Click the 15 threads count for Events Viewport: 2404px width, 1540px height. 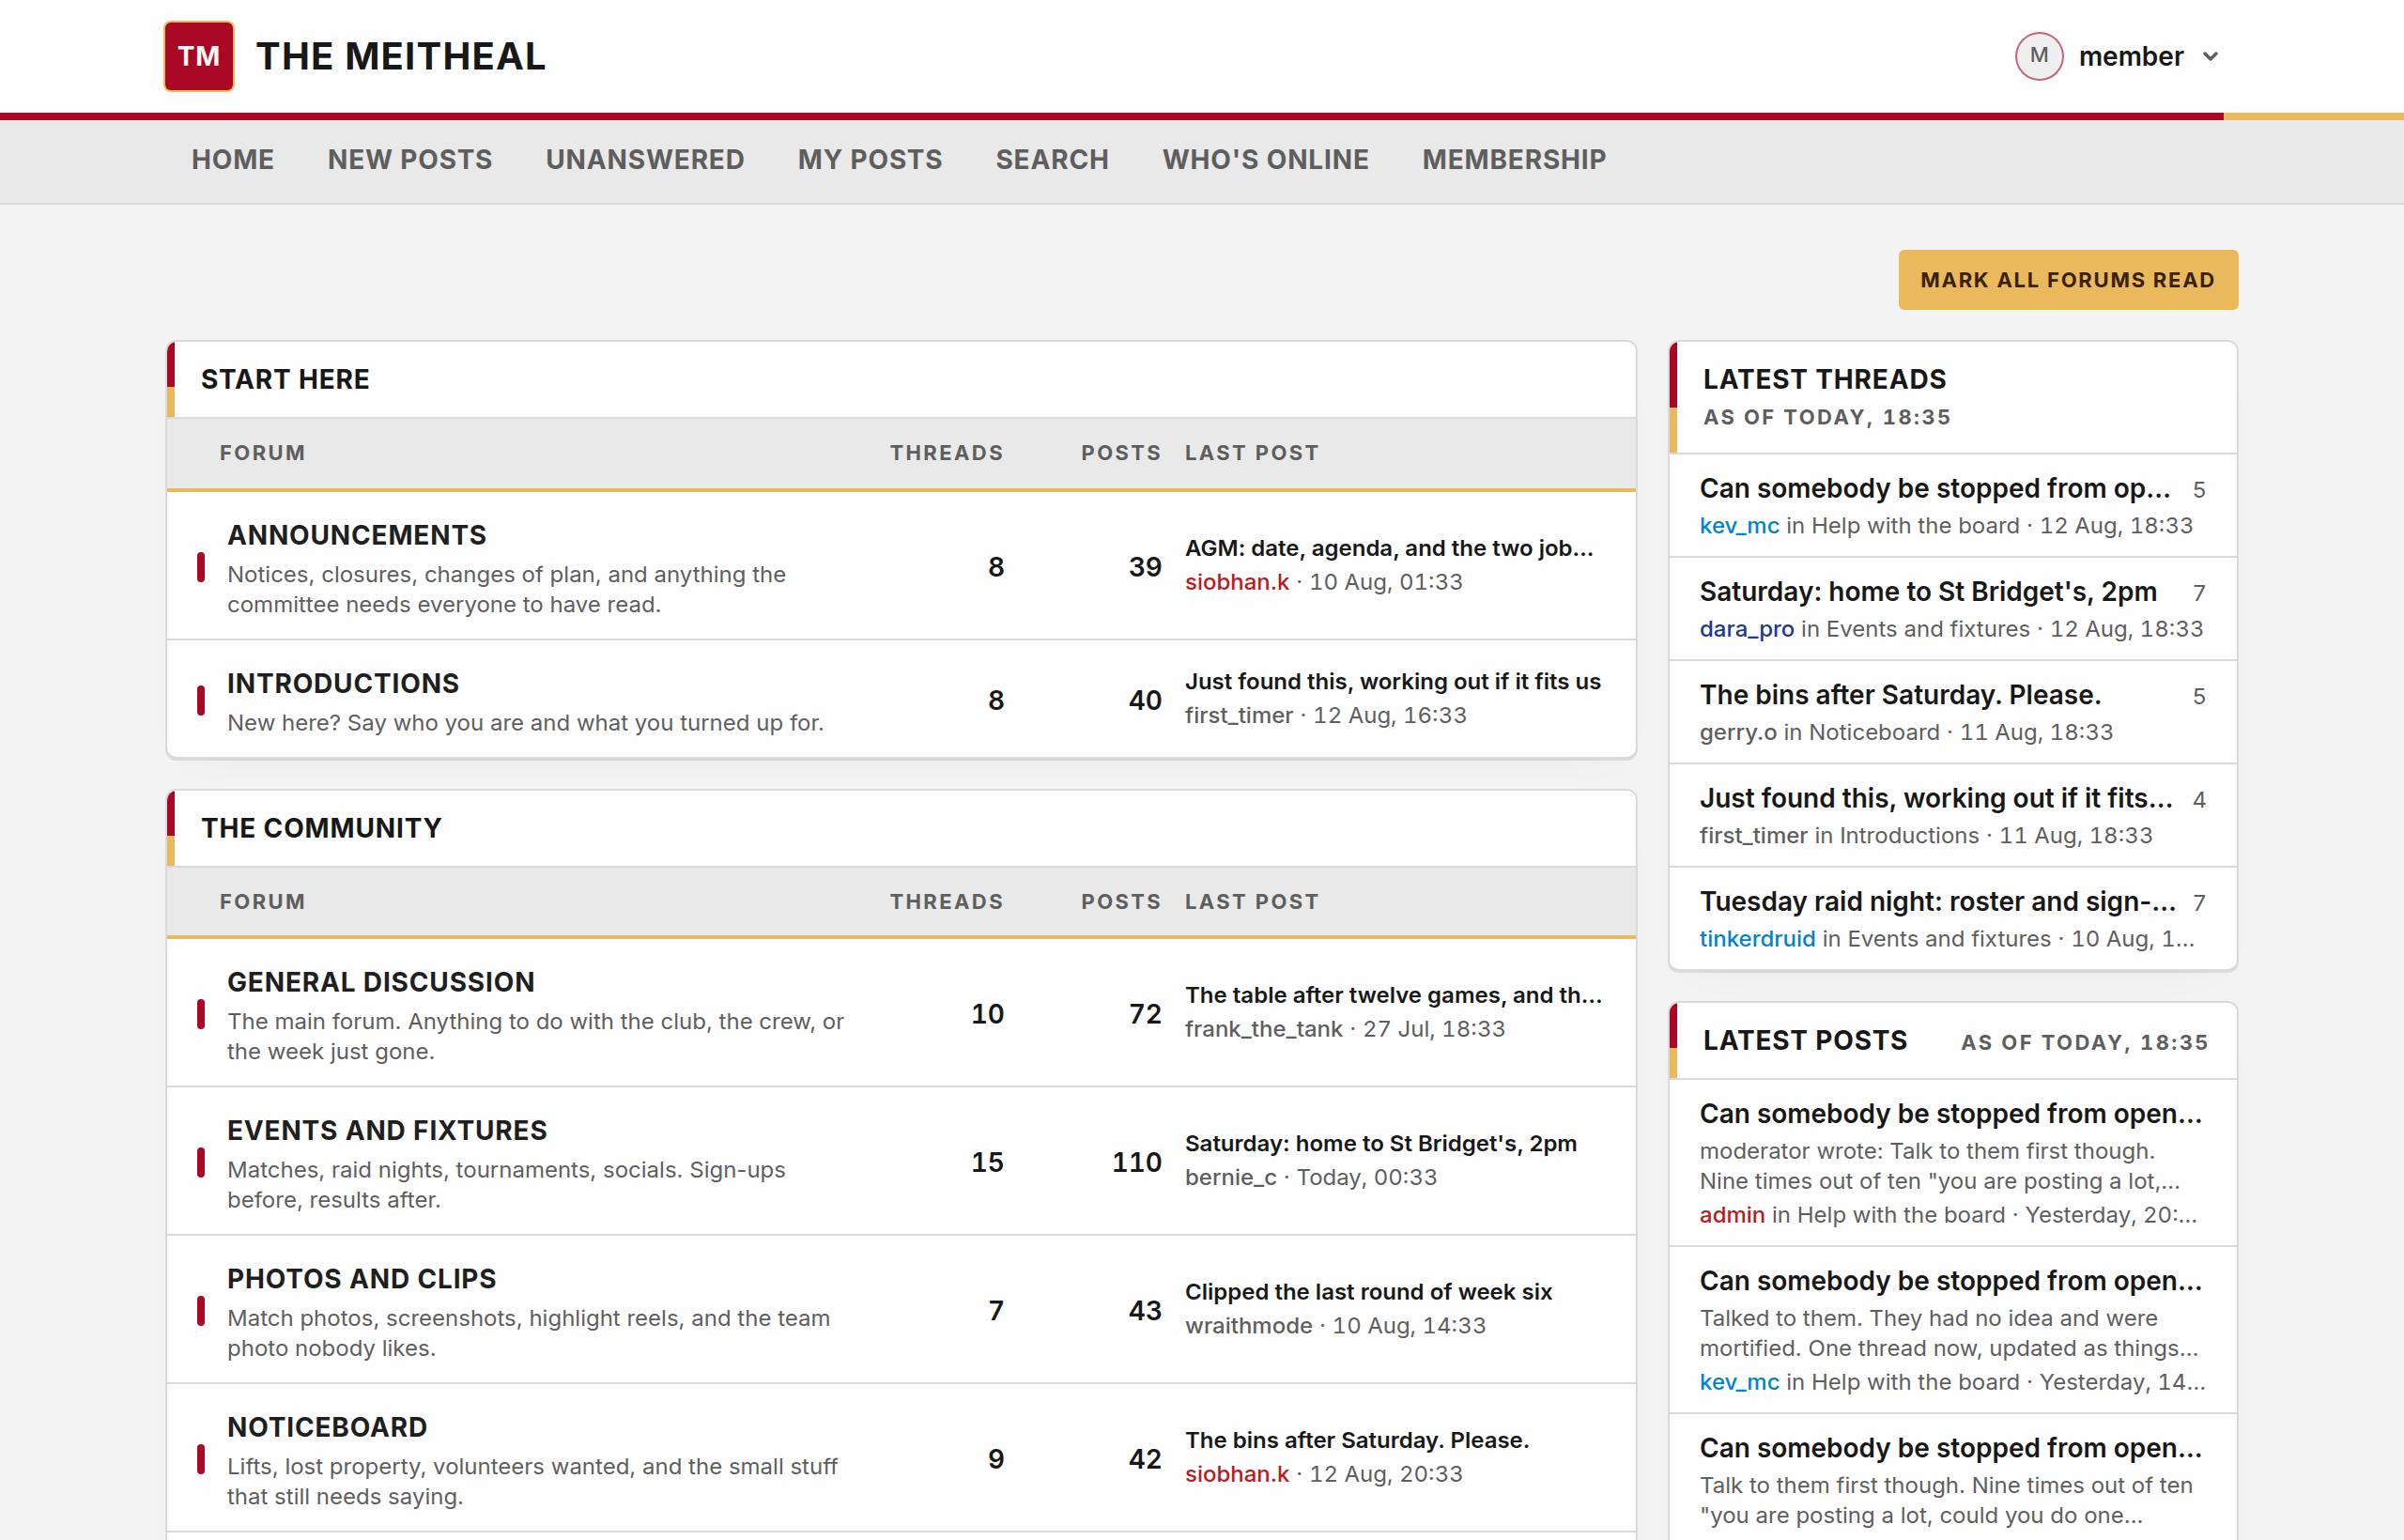[x=987, y=1162]
